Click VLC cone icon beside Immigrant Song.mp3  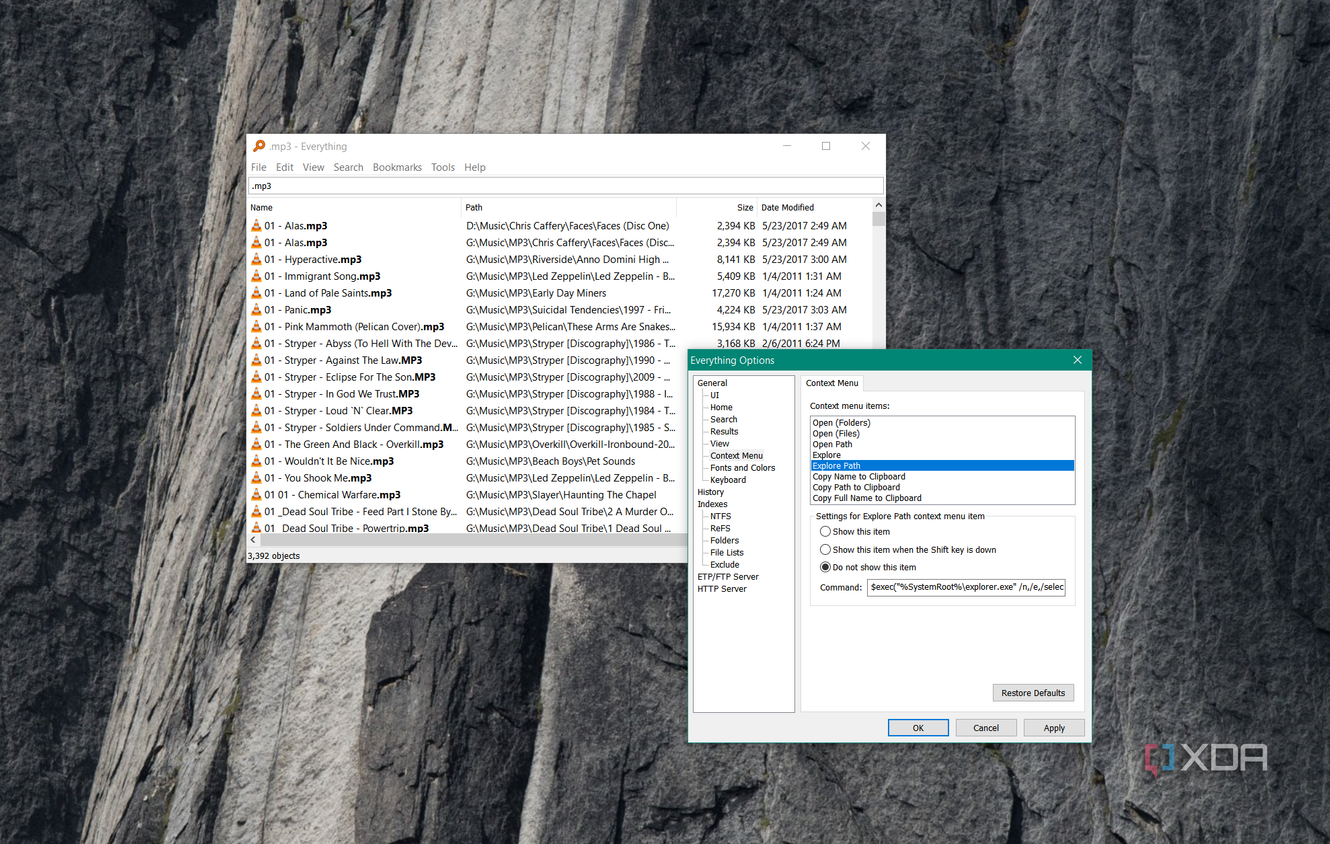[256, 276]
